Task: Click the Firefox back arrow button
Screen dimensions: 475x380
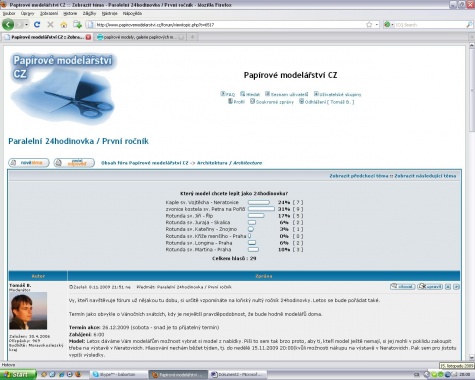Action: click(x=8, y=24)
